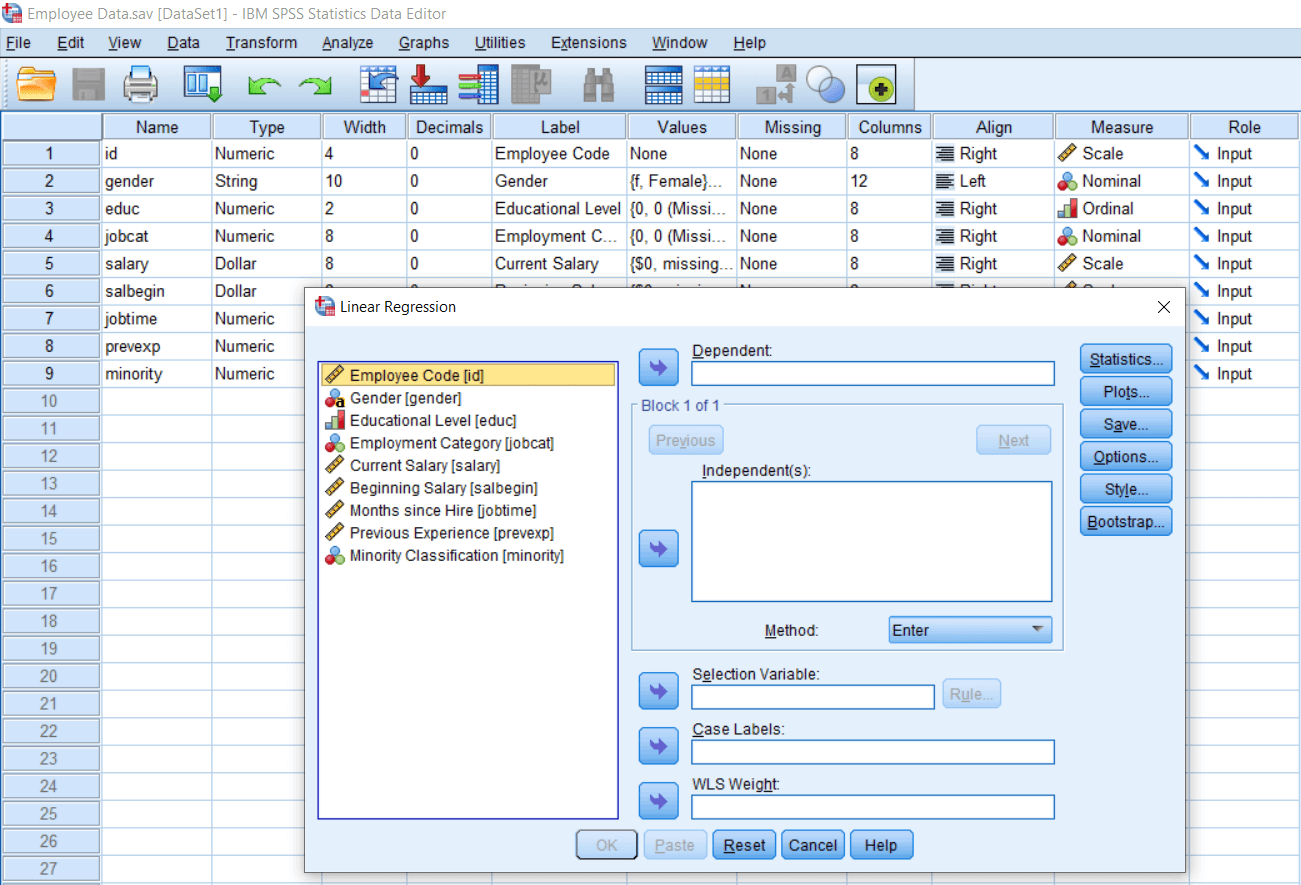Click arrow button beside Selection Variable
Viewport: 1301px width, 885px height.
click(658, 690)
